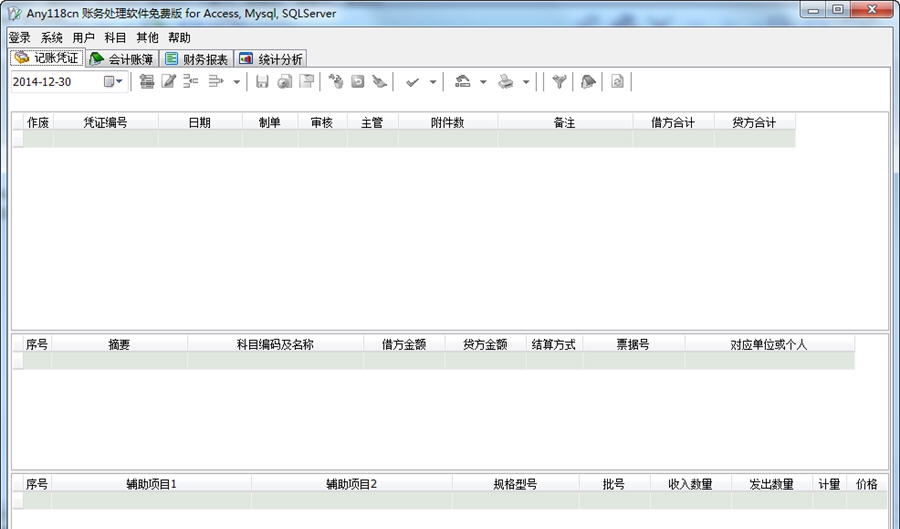Click the 规格型号 column header
The width and height of the screenshot is (900, 529).
pos(515,484)
